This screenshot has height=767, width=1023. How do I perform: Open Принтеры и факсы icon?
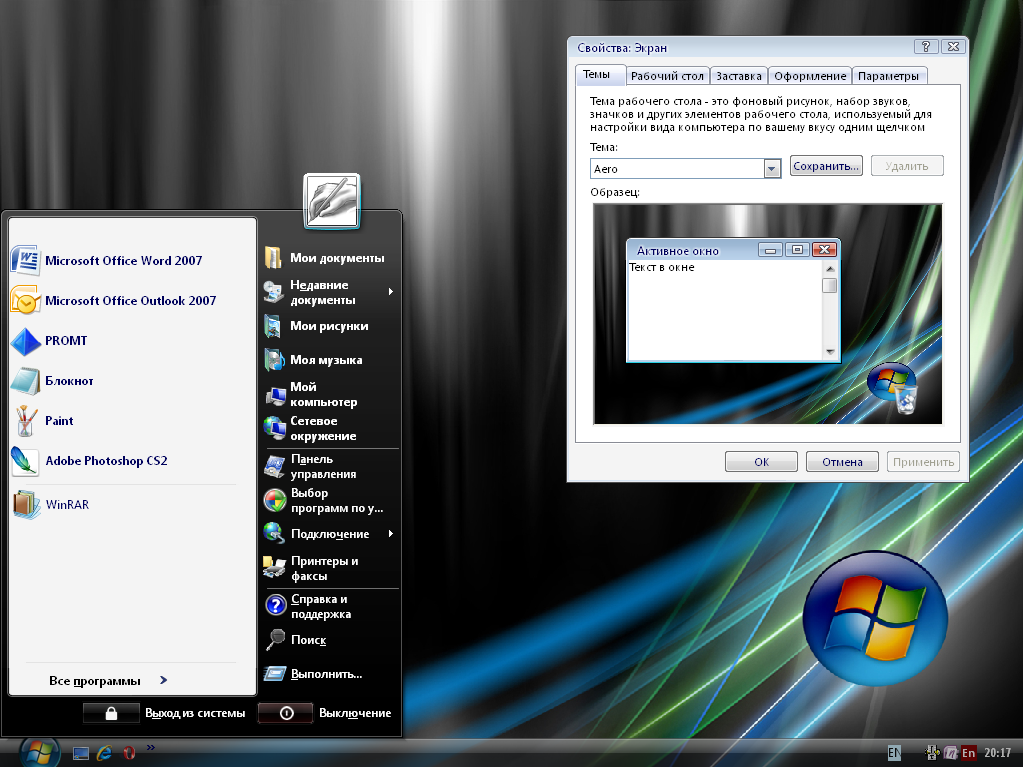275,567
